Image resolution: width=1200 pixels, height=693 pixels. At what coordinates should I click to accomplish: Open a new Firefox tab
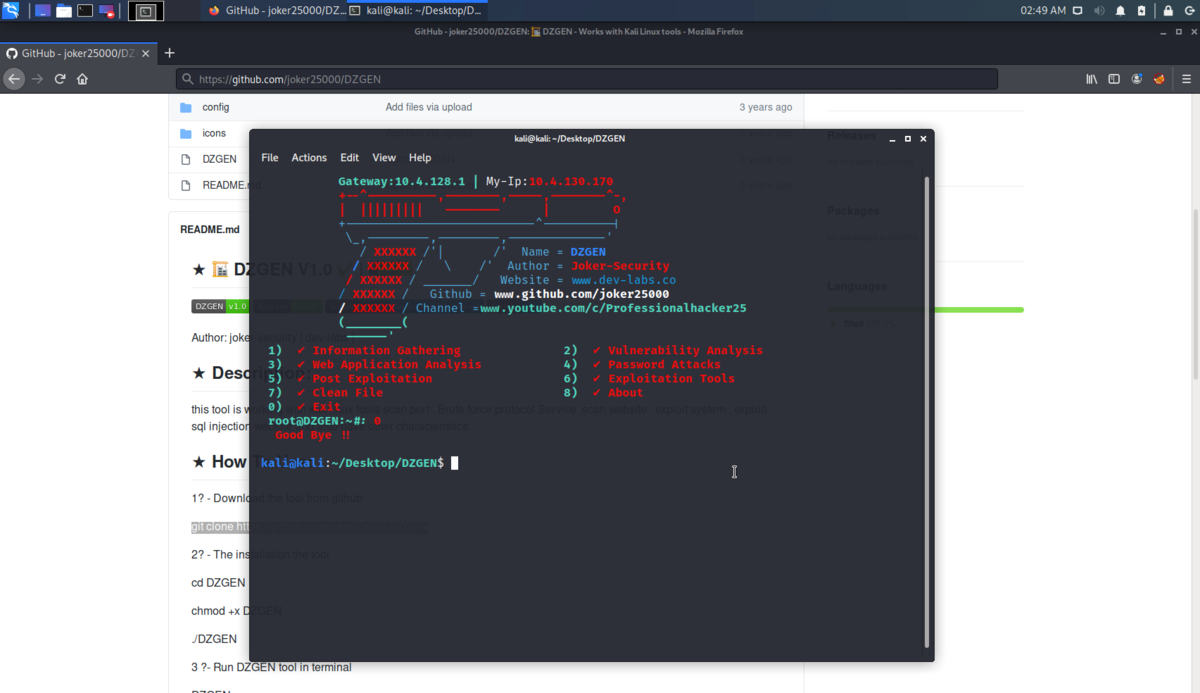coord(169,53)
